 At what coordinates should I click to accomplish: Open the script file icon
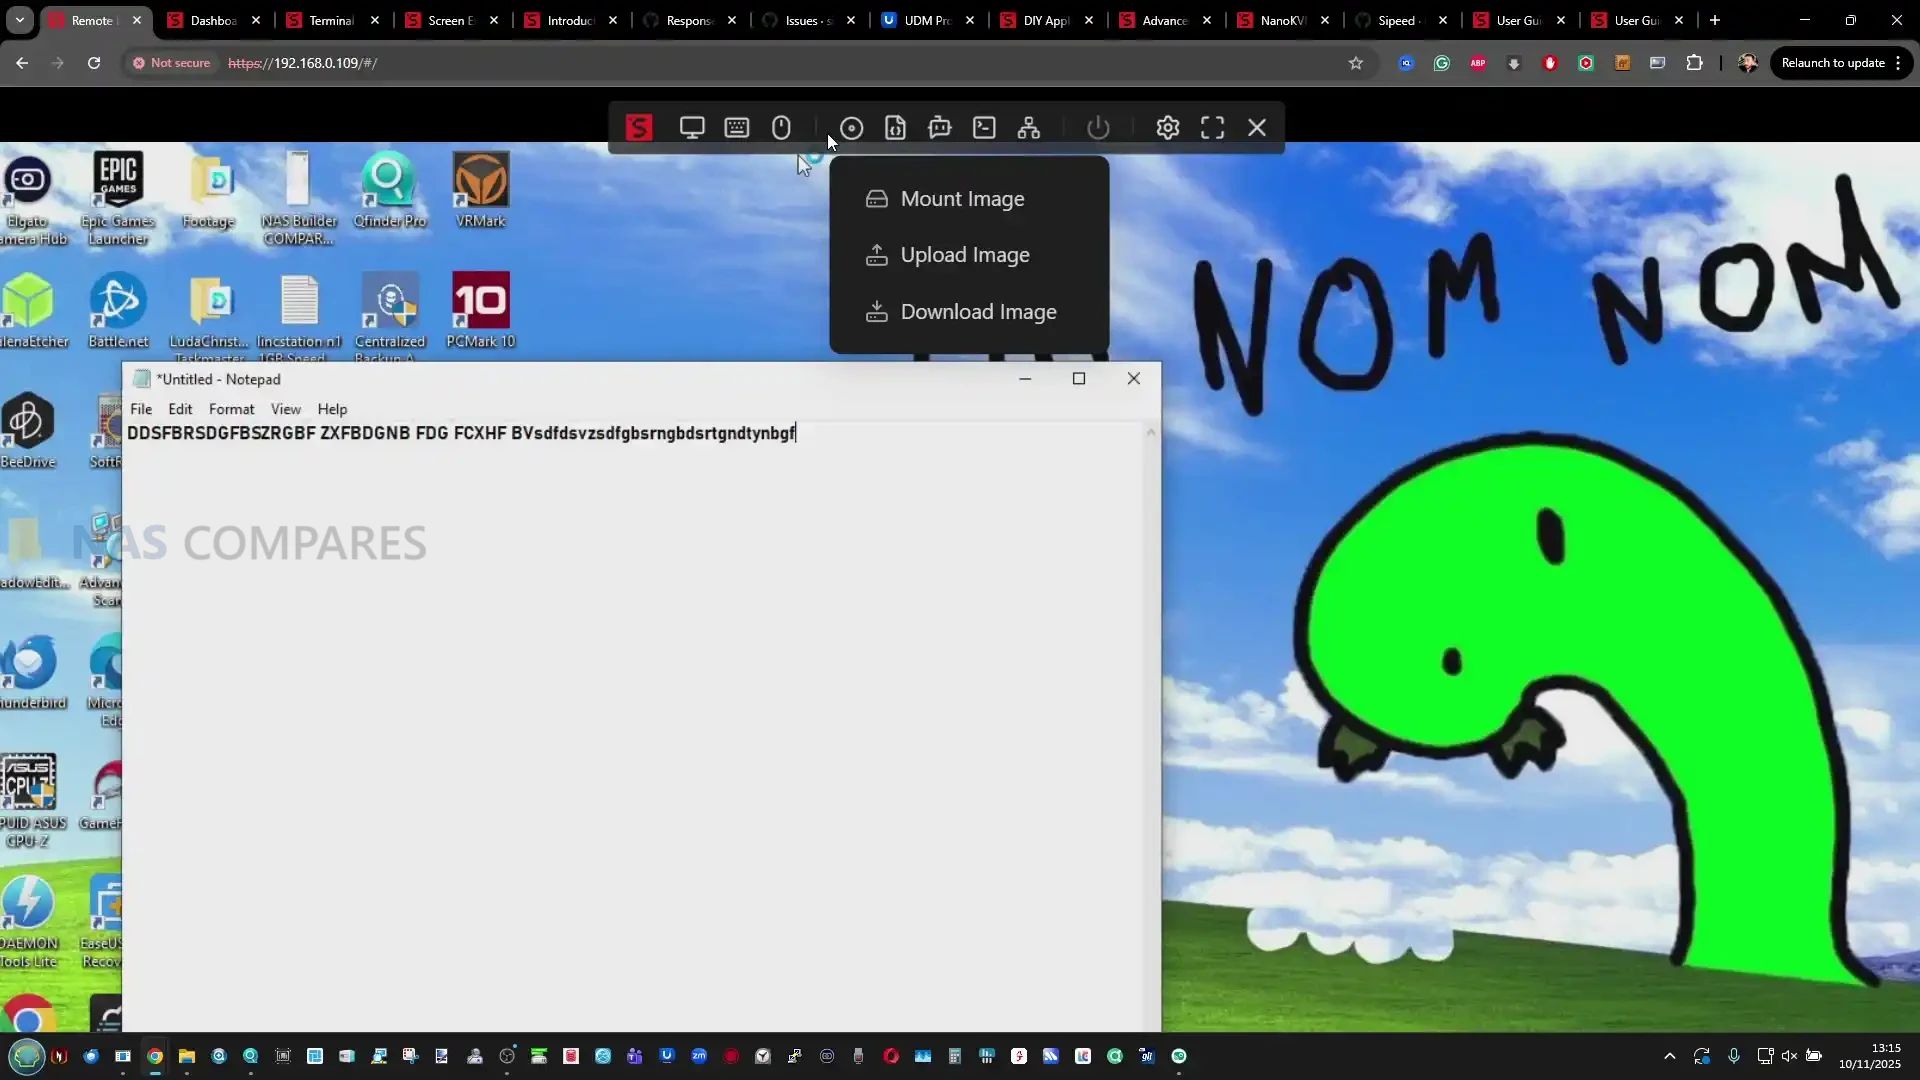point(895,128)
